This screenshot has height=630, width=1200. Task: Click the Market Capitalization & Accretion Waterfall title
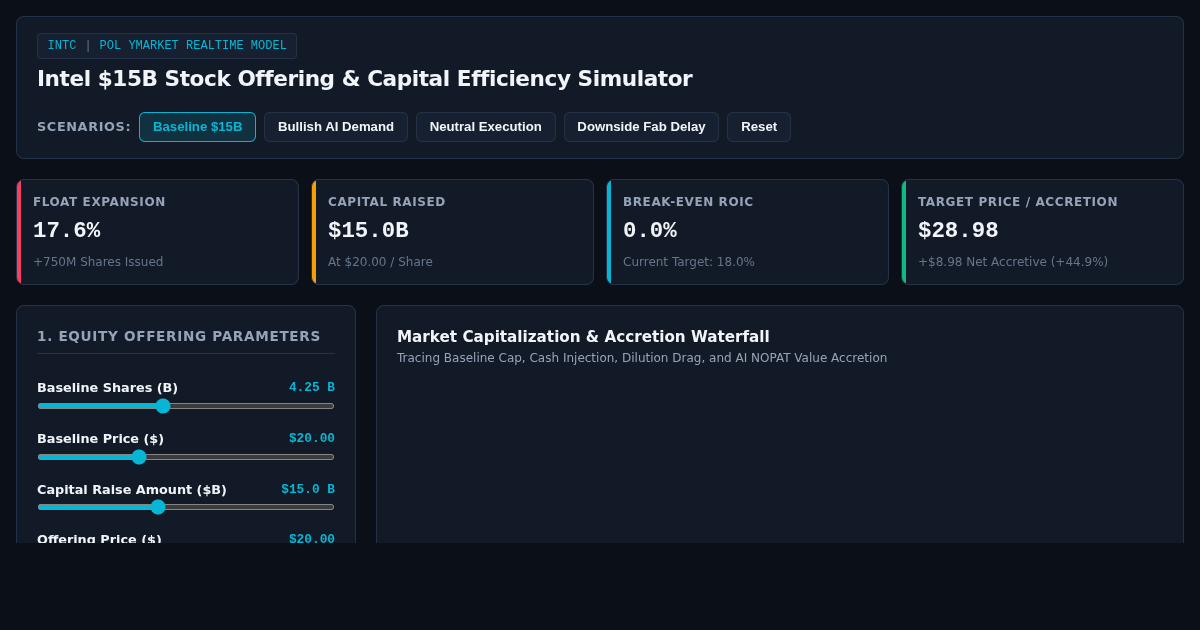click(583, 337)
